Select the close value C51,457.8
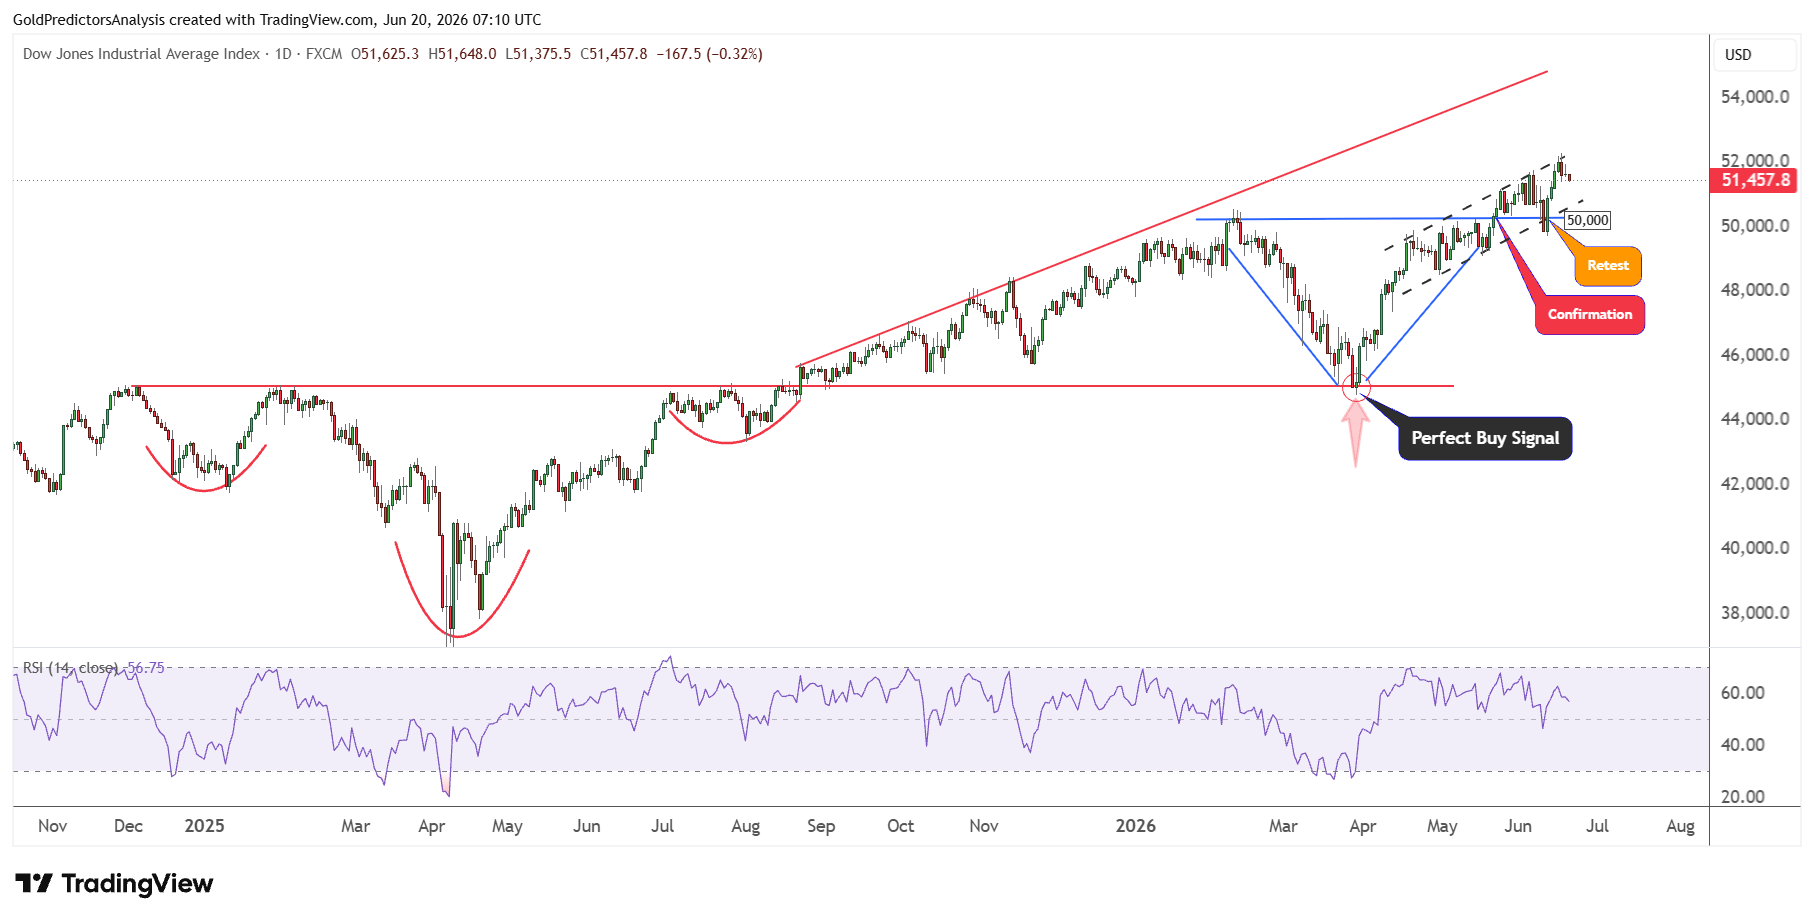The image size is (1814, 921). [x=614, y=54]
